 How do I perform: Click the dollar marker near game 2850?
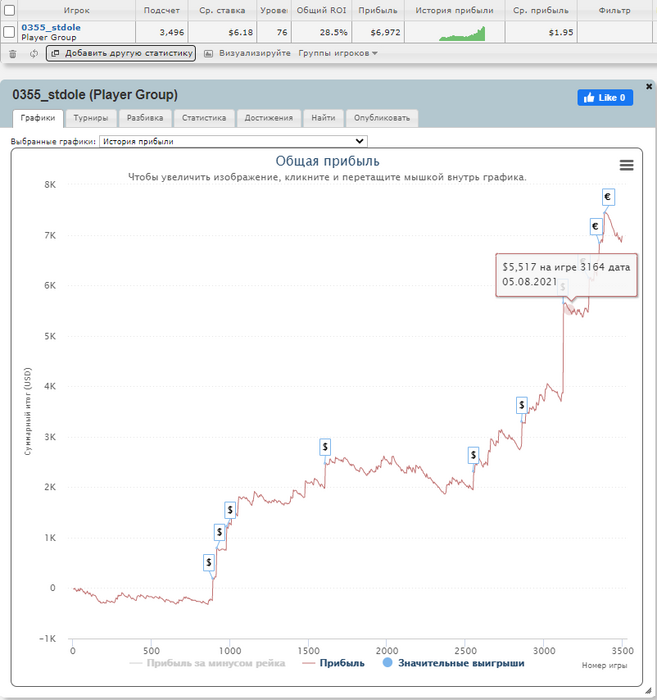click(521, 405)
